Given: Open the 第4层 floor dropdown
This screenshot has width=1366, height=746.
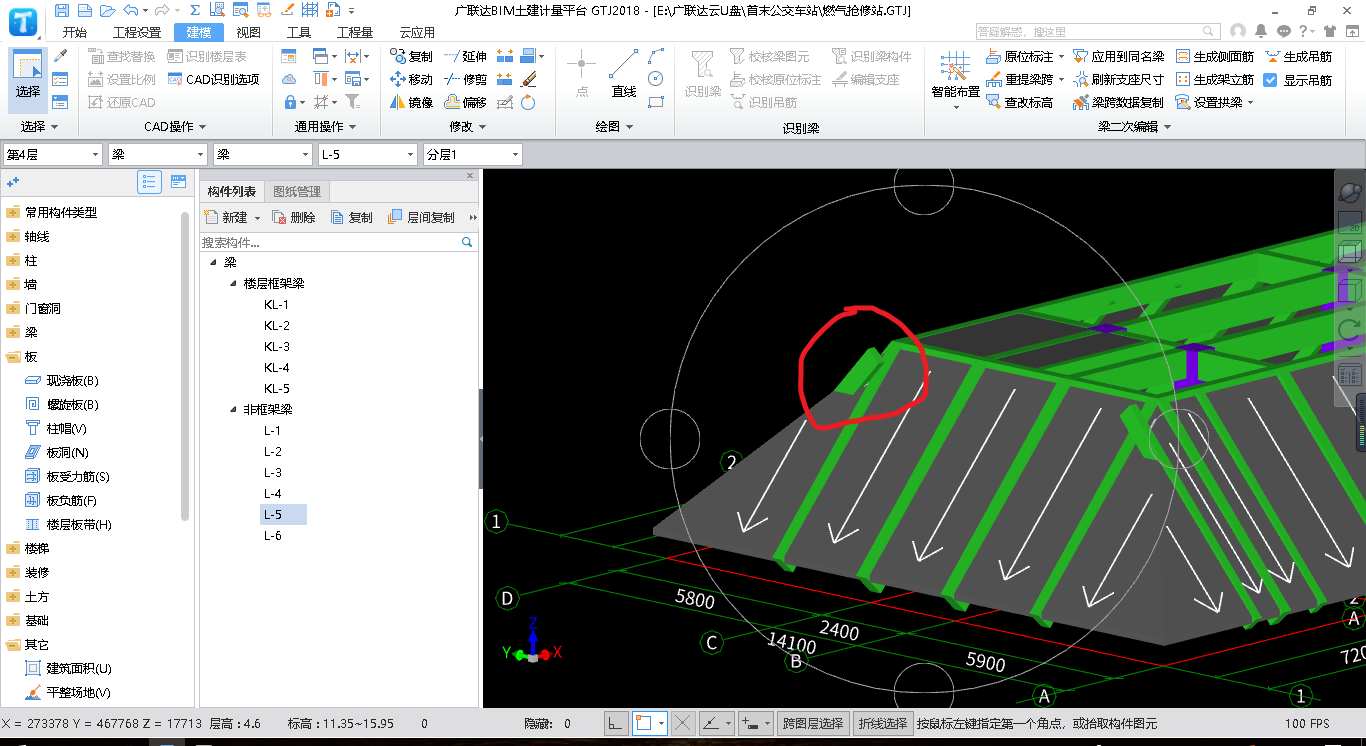Looking at the screenshot, I should click(x=53, y=154).
